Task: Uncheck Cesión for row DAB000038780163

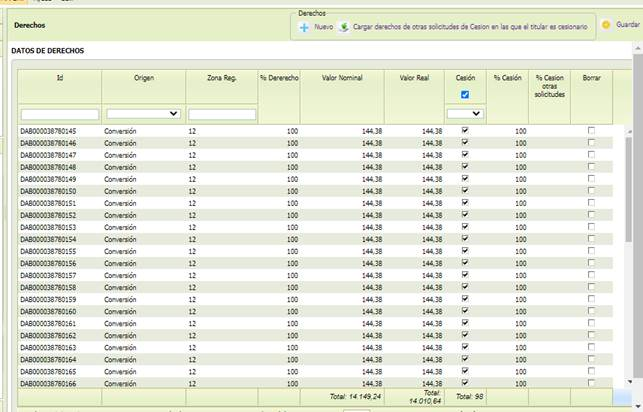Action: point(465,347)
